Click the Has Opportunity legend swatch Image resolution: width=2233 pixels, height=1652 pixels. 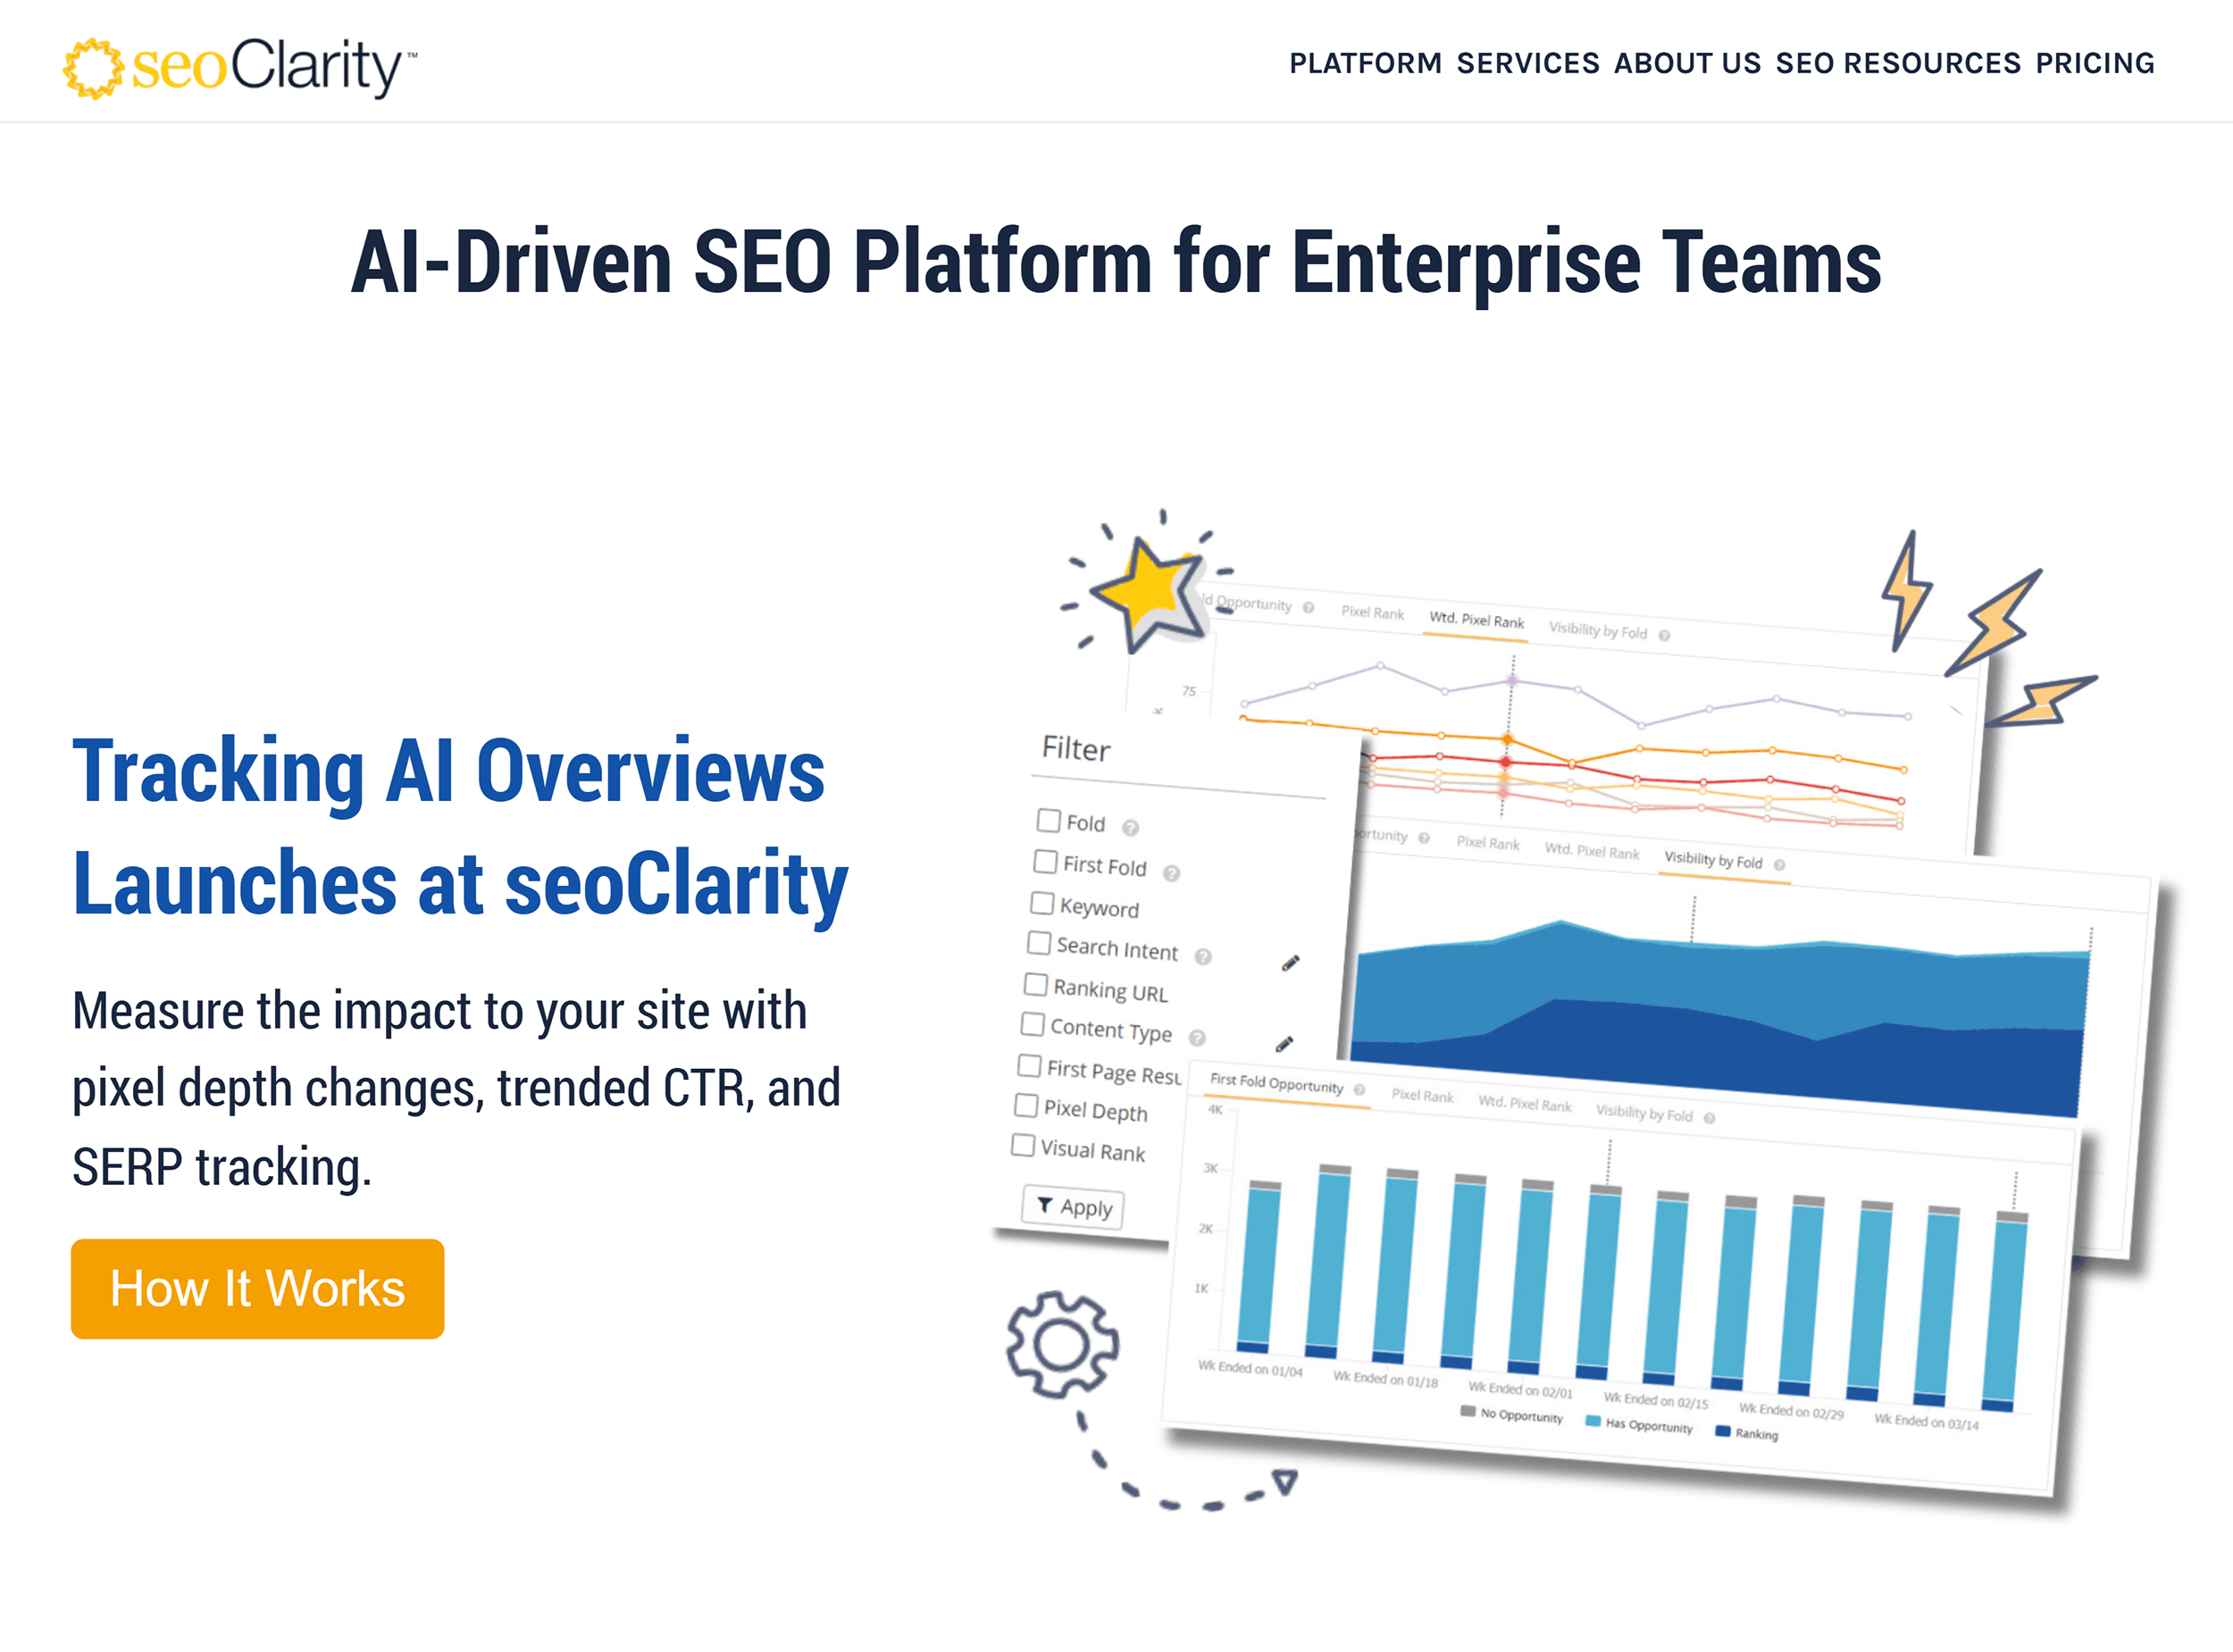1593,1421
